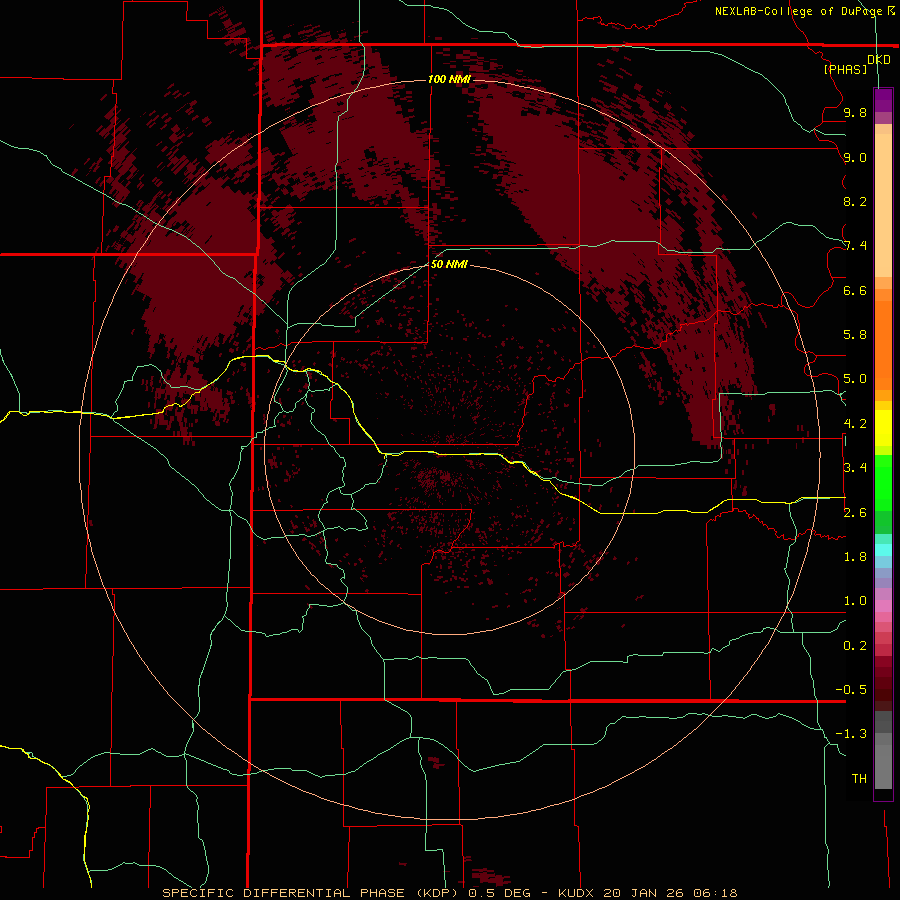This screenshot has width=900, height=900.
Task: Select the pink segment of the color bar
Action: 883,606
